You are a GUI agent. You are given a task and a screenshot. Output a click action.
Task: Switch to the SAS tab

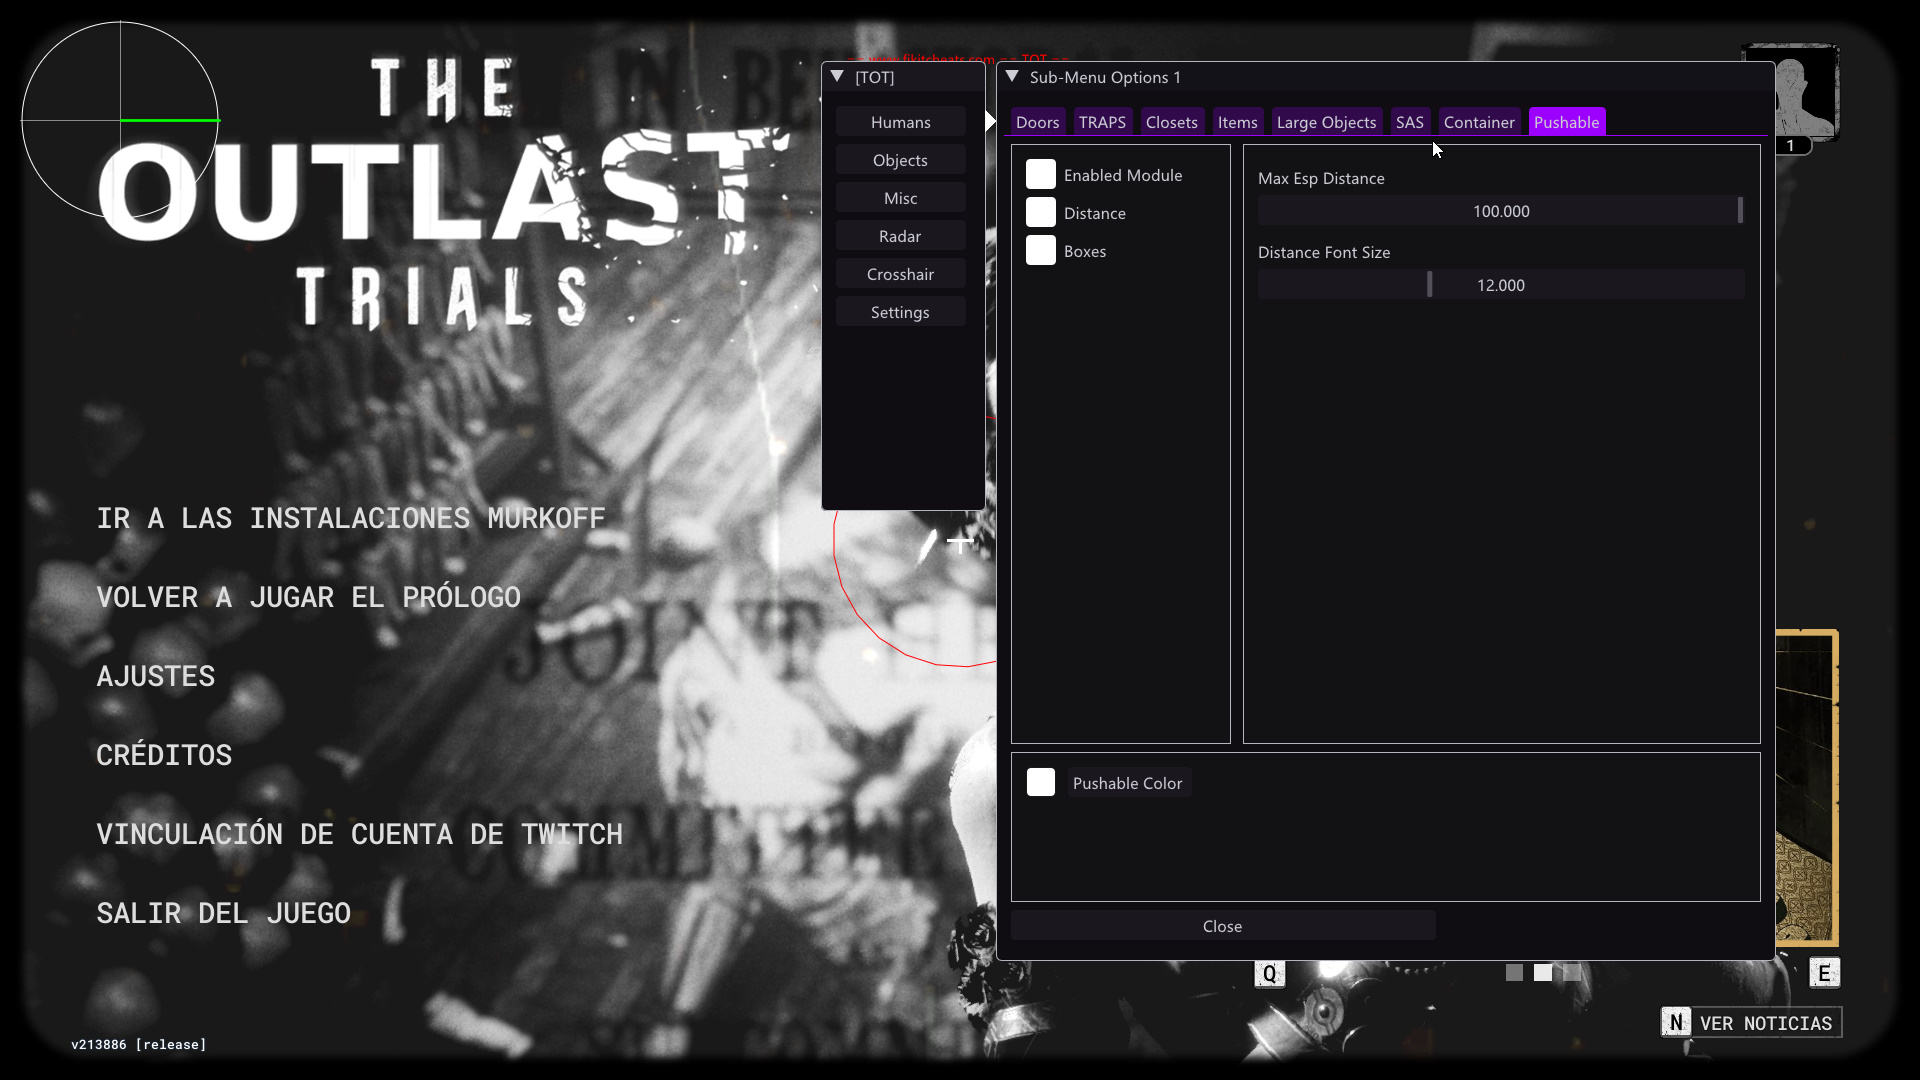pos(1409,122)
